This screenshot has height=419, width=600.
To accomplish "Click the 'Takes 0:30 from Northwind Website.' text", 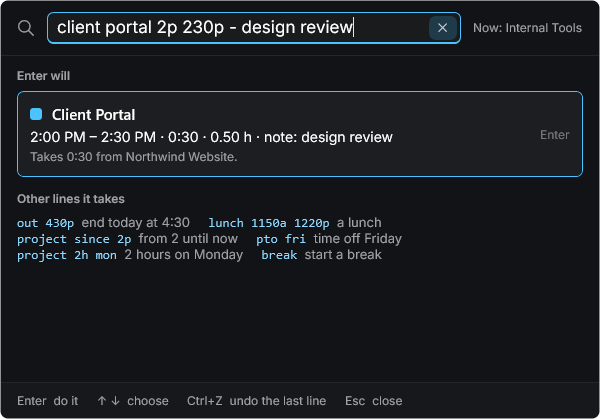I will pos(134,157).
